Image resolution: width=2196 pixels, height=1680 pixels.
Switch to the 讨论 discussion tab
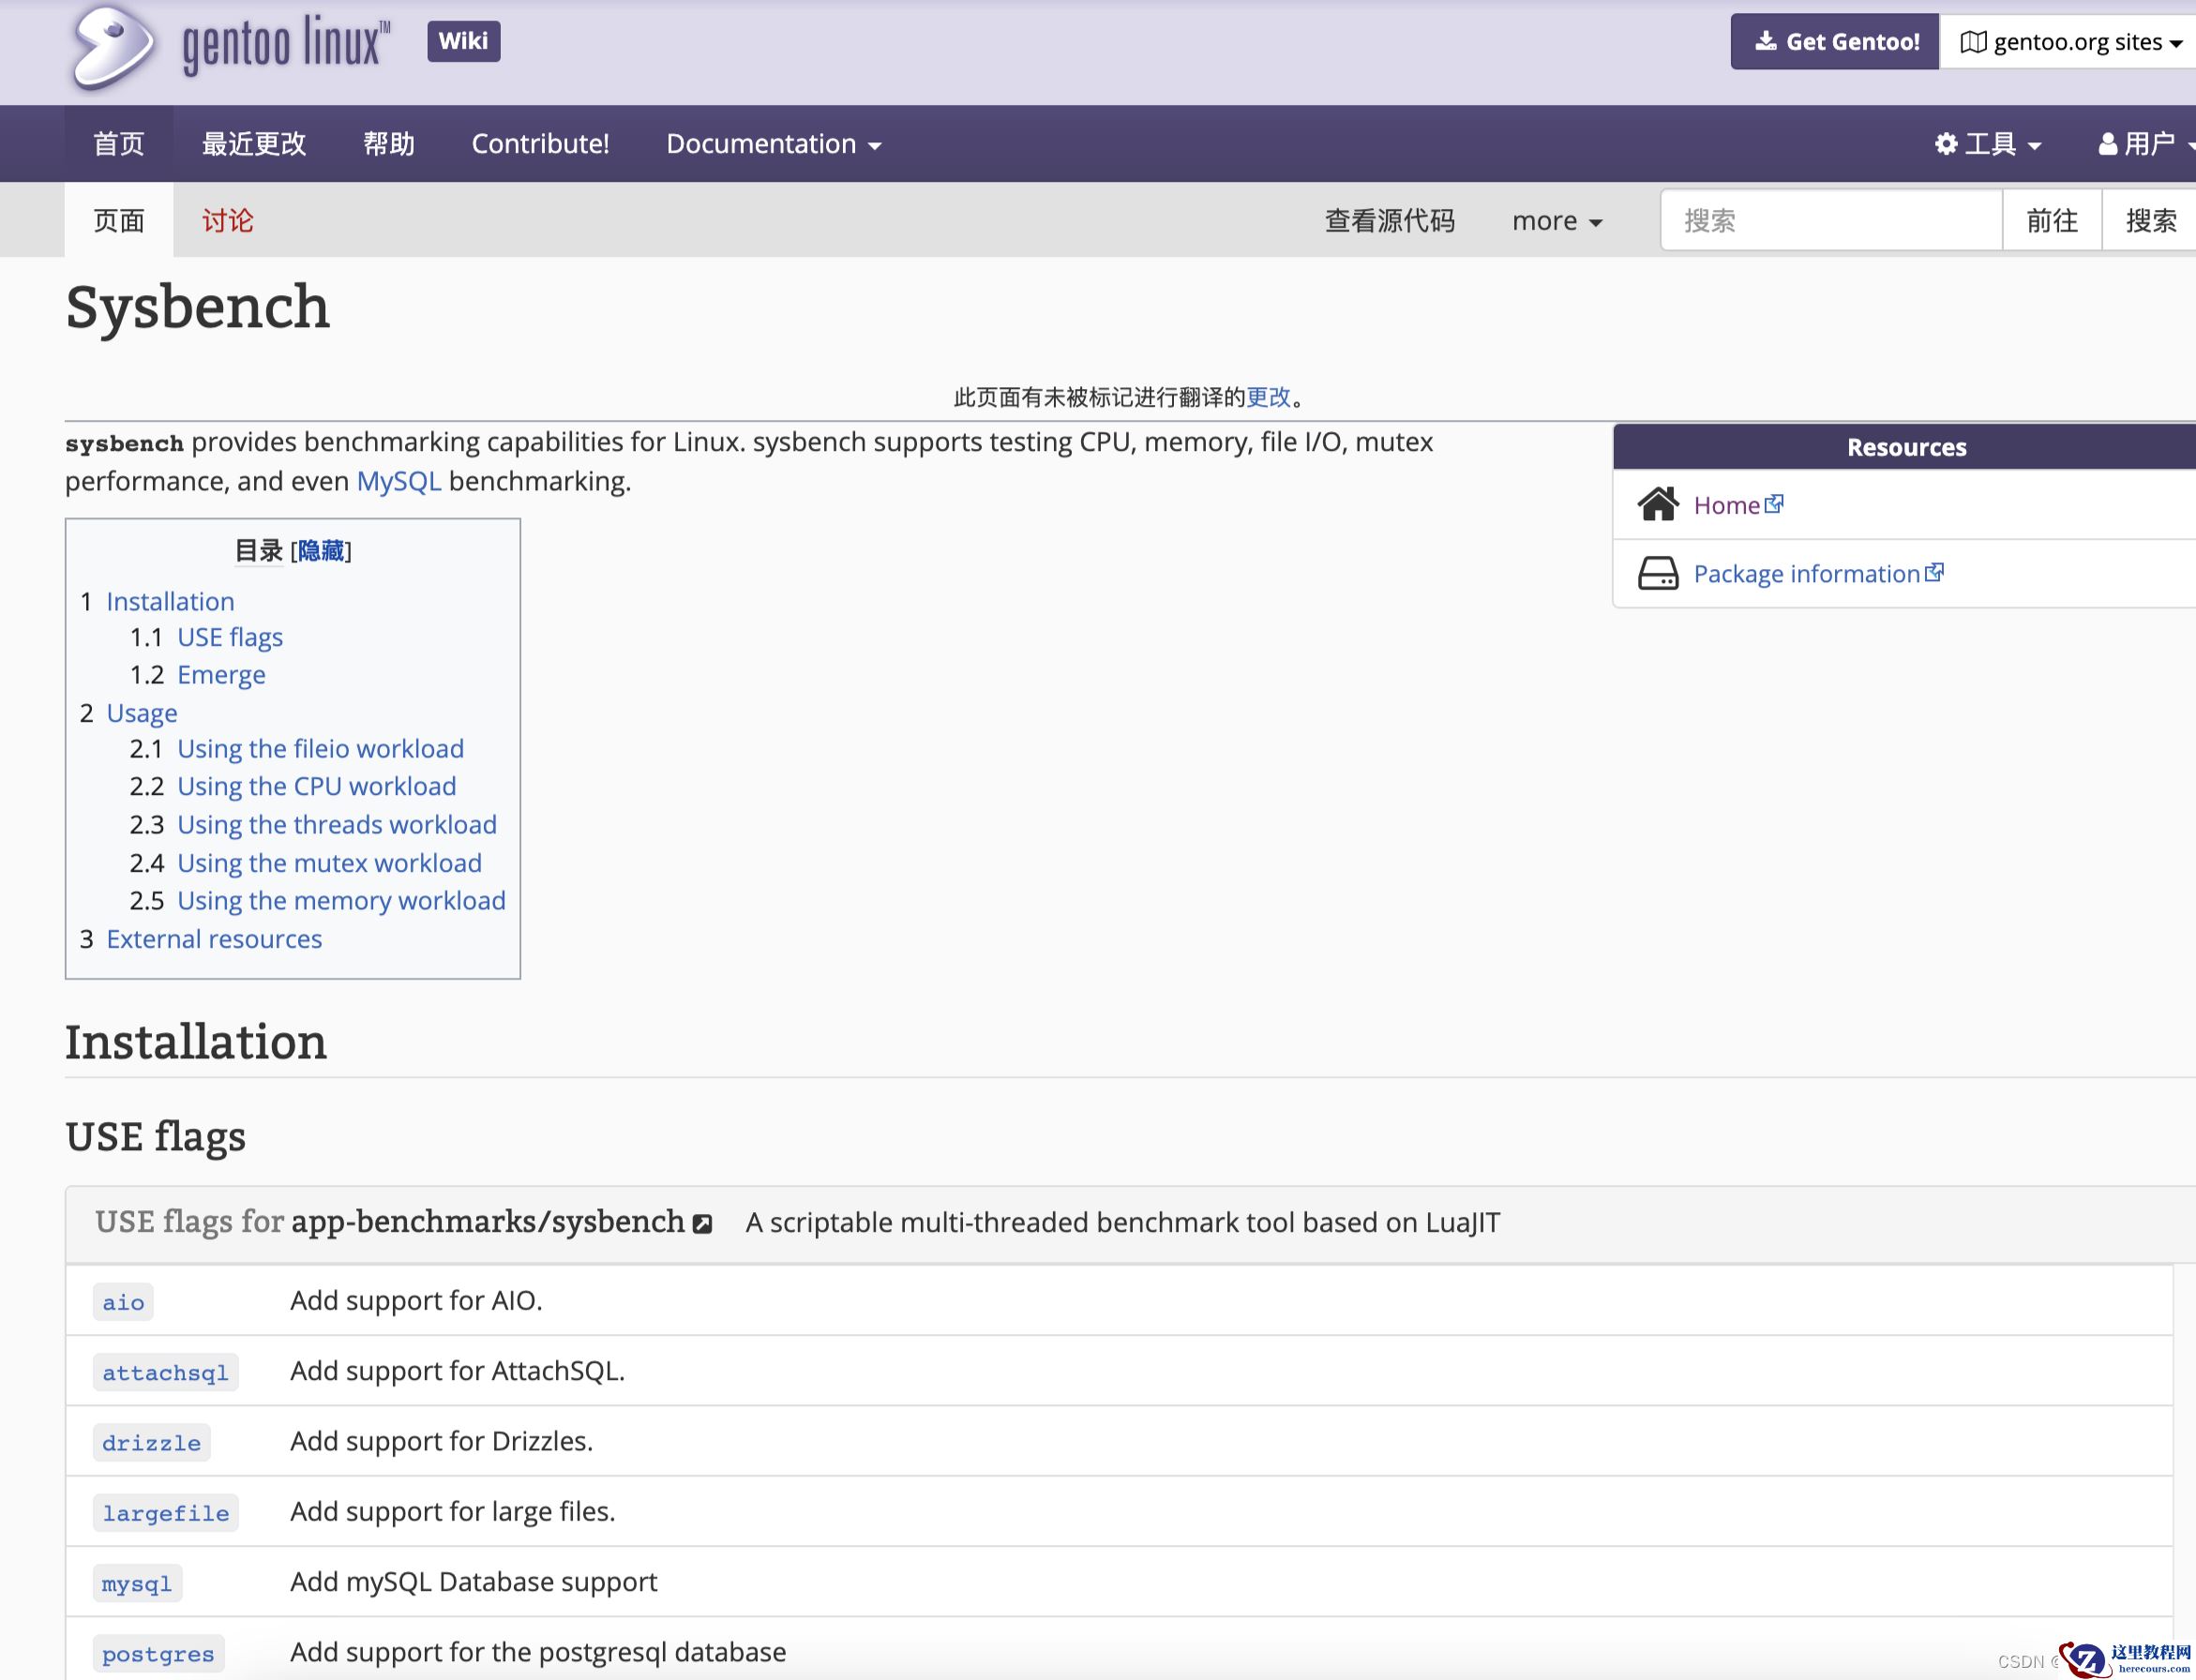tap(227, 221)
